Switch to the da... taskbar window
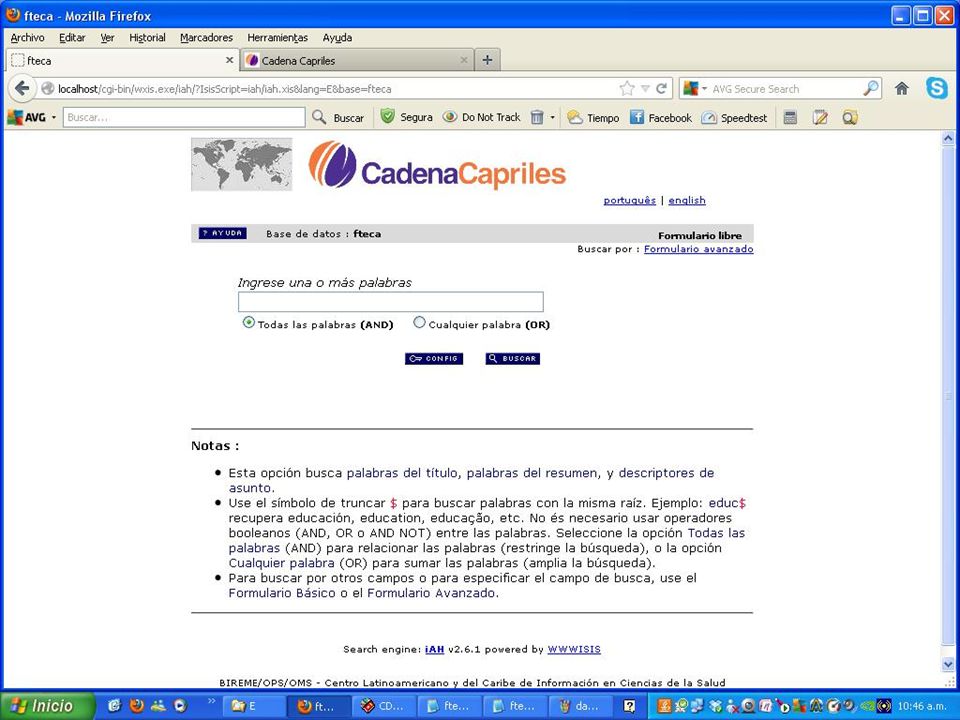 pyautogui.click(x=579, y=705)
